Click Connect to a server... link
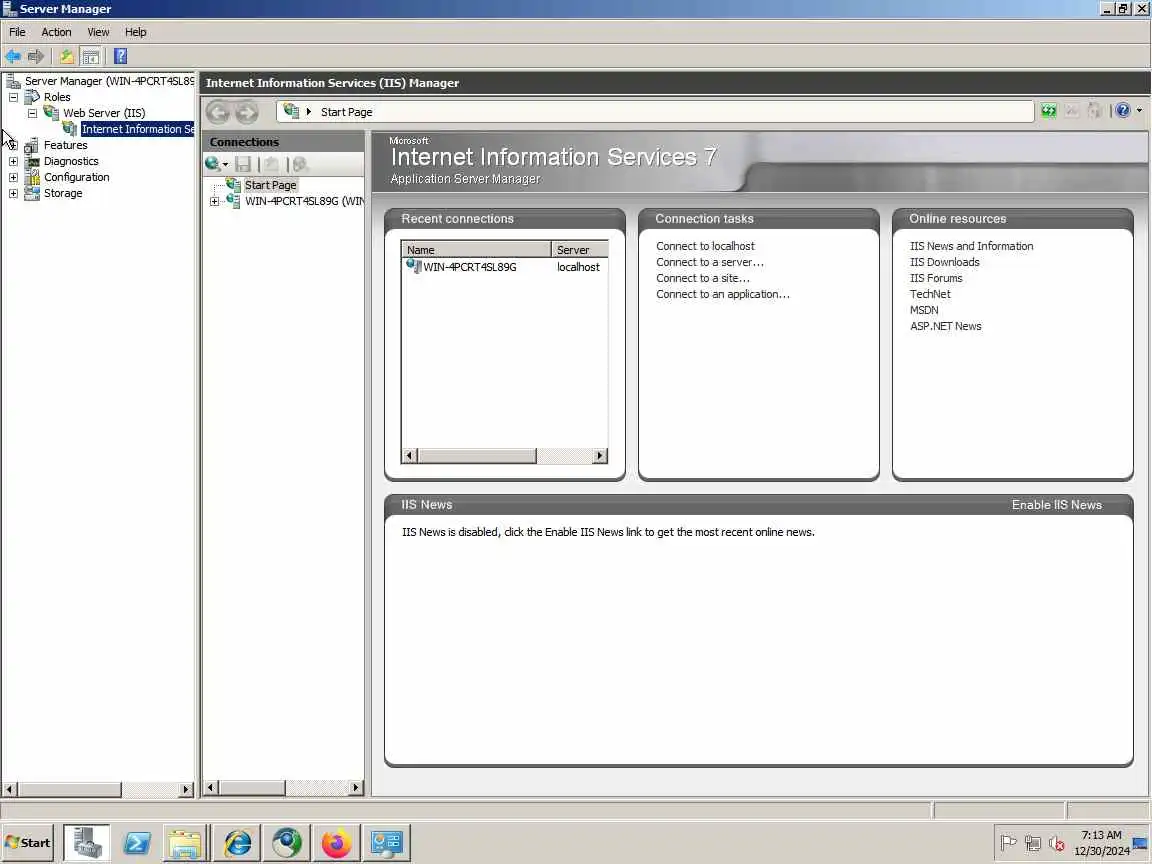Image resolution: width=1152 pixels, height=864 pixels. coord(710,262)
